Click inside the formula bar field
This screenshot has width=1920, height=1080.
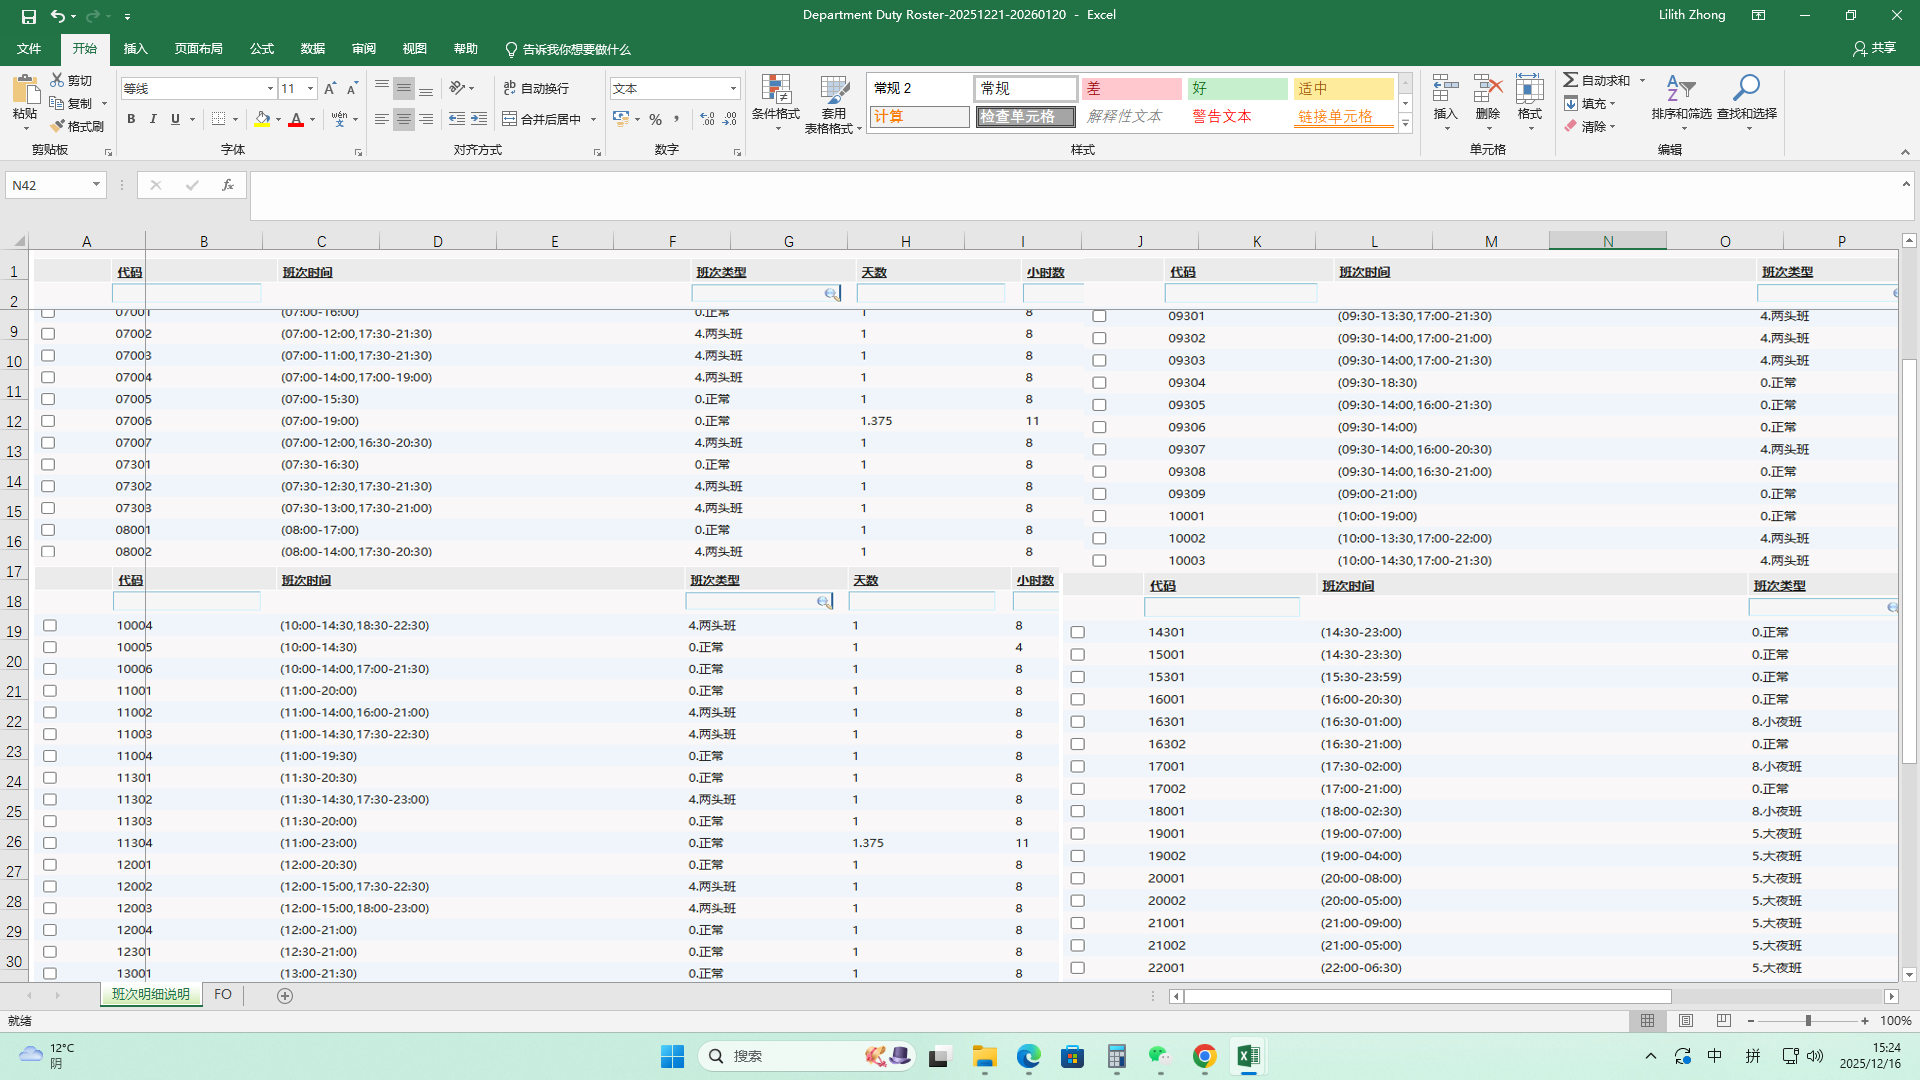click(1000, 195)
